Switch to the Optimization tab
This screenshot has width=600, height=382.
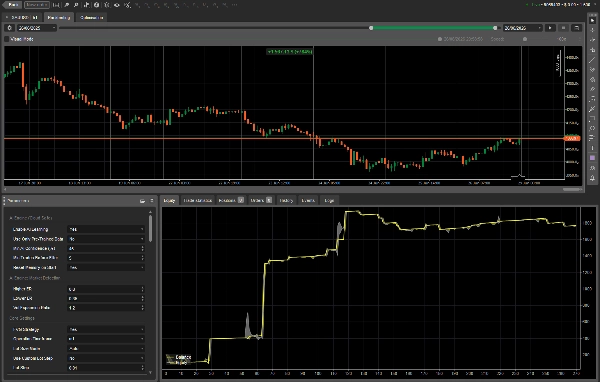(91, 18)
